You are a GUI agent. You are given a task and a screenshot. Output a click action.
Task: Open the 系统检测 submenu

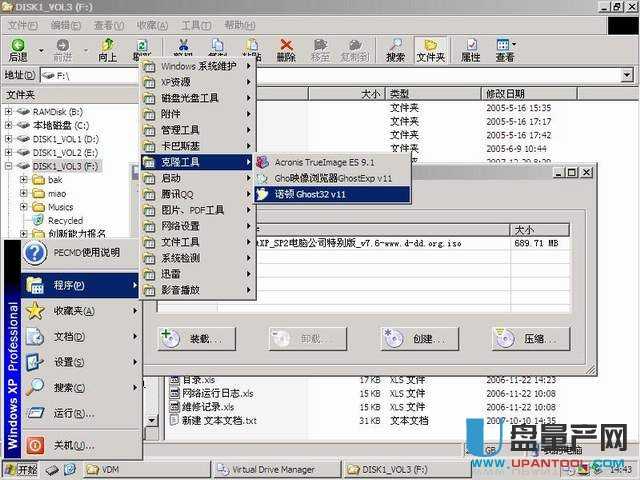pyautogui.click(x=198, y=258)
